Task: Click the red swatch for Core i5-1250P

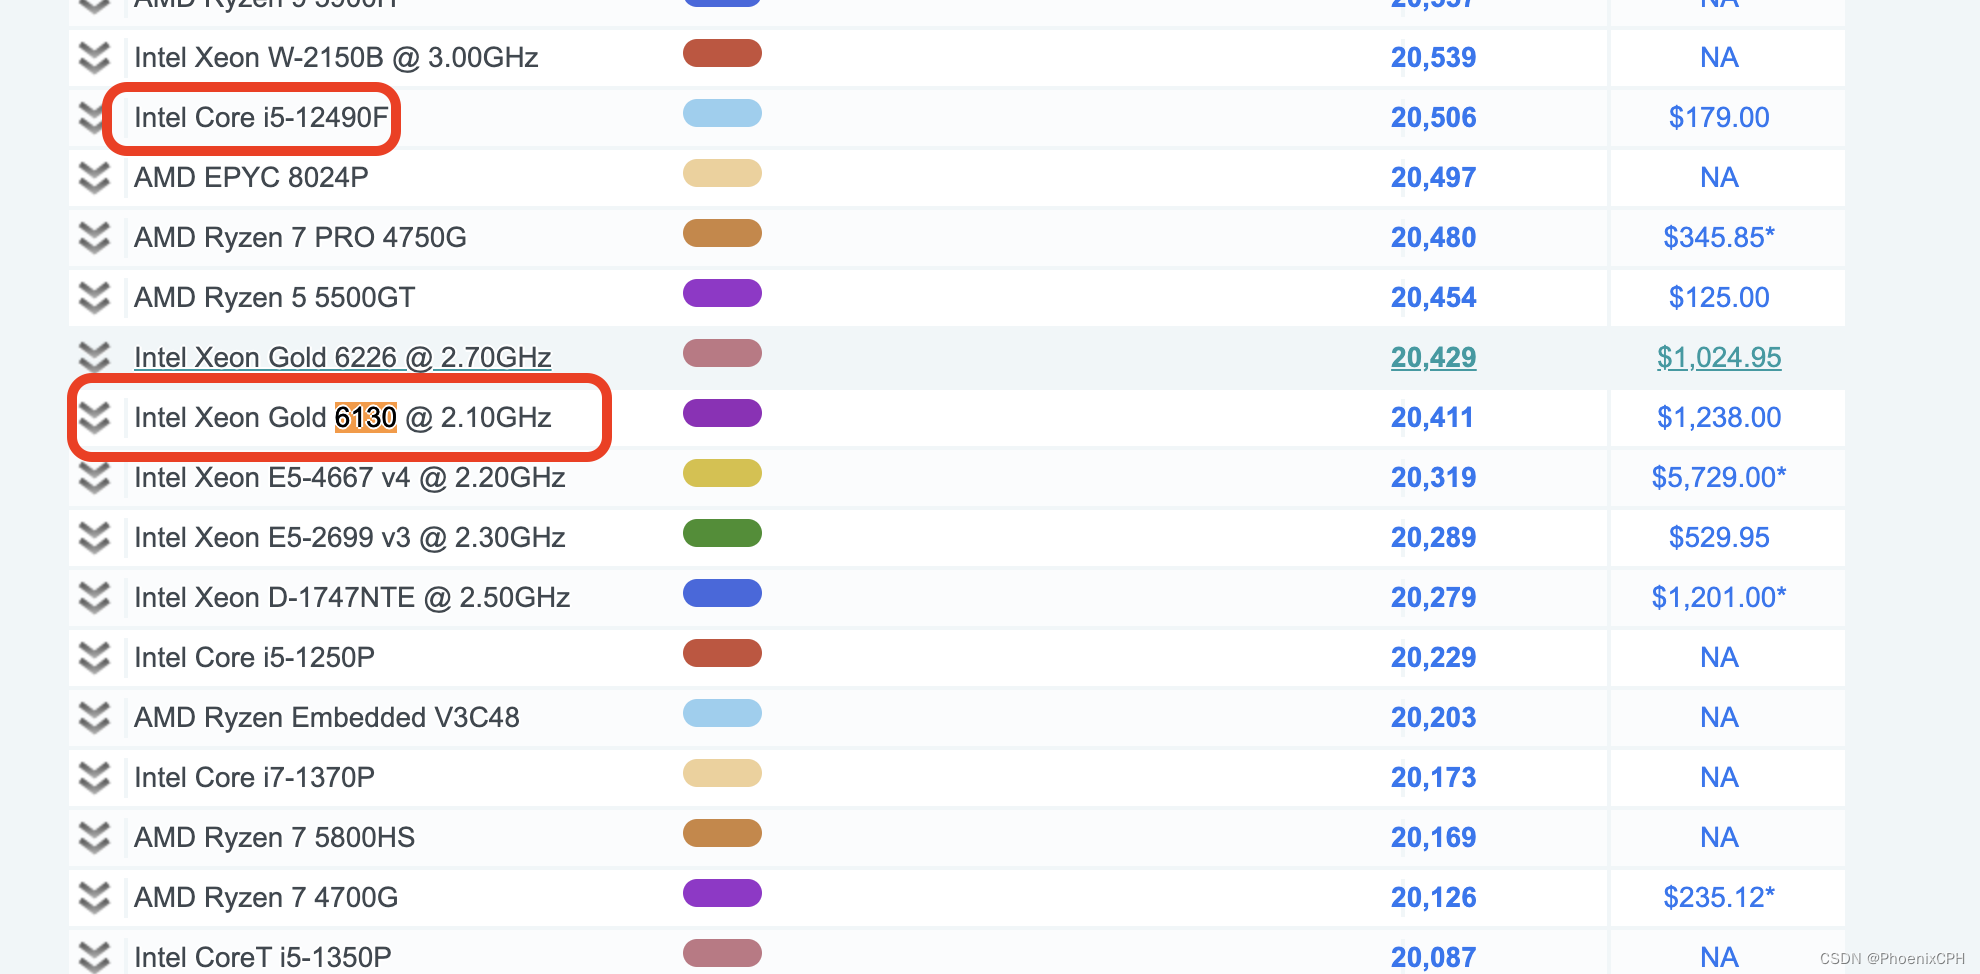Action: coord(722,653)
